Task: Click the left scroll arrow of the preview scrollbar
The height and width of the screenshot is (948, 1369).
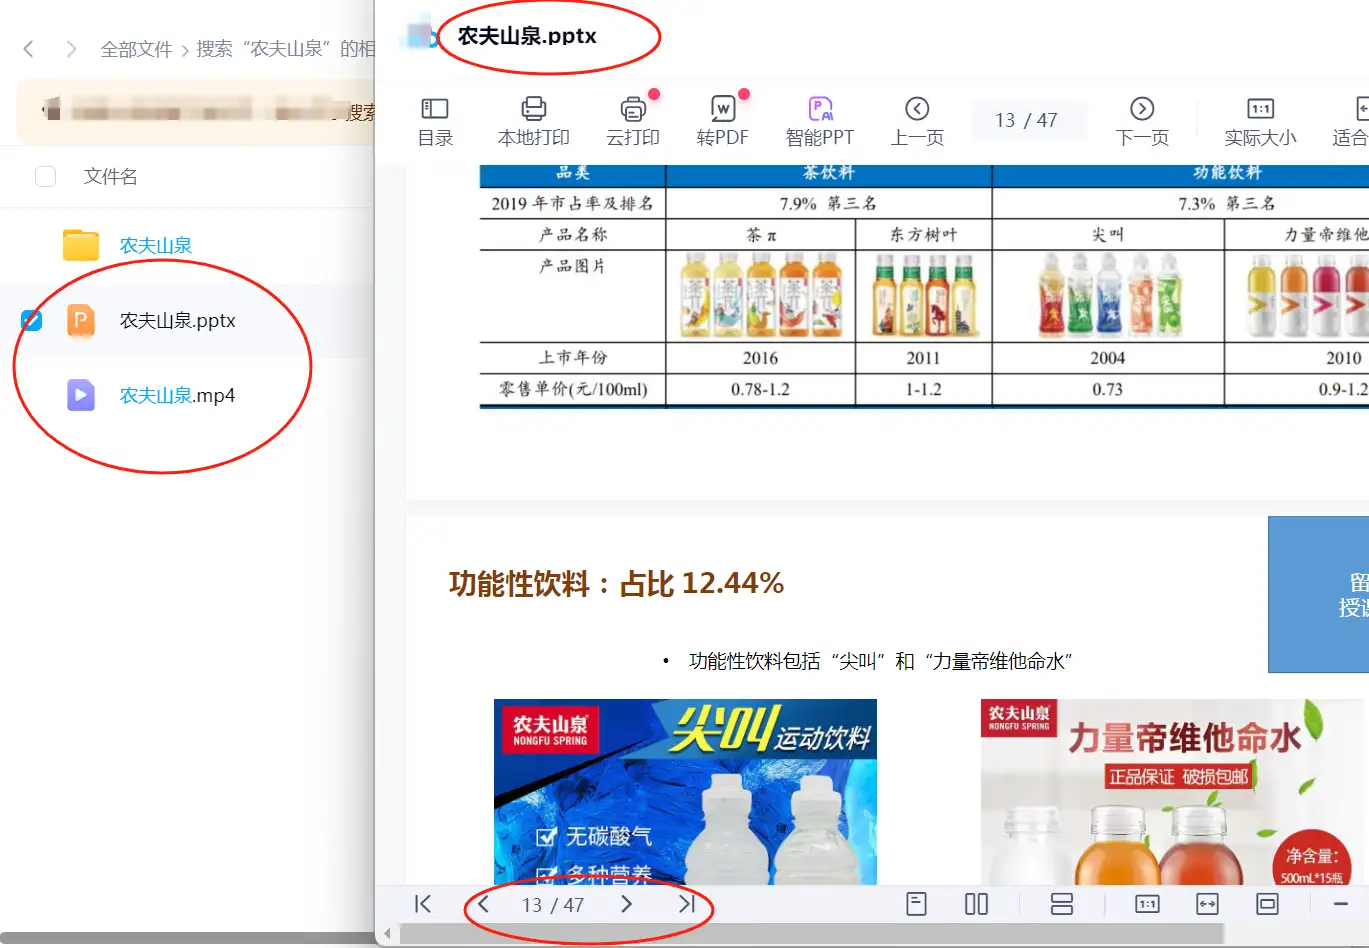Action: pyautogui.click(x=388, y=936)
